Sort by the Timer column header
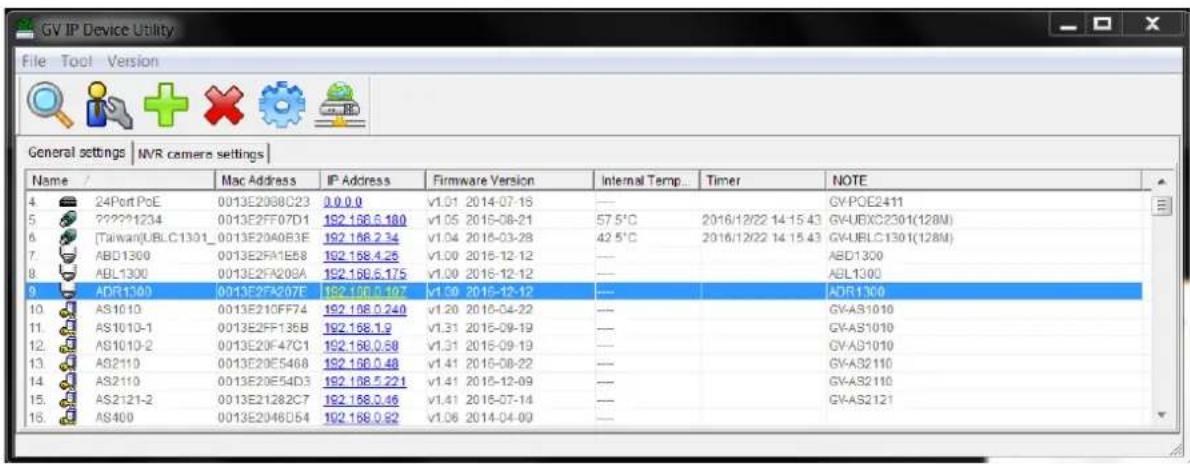1190x464 pixels. pos(760,181)
